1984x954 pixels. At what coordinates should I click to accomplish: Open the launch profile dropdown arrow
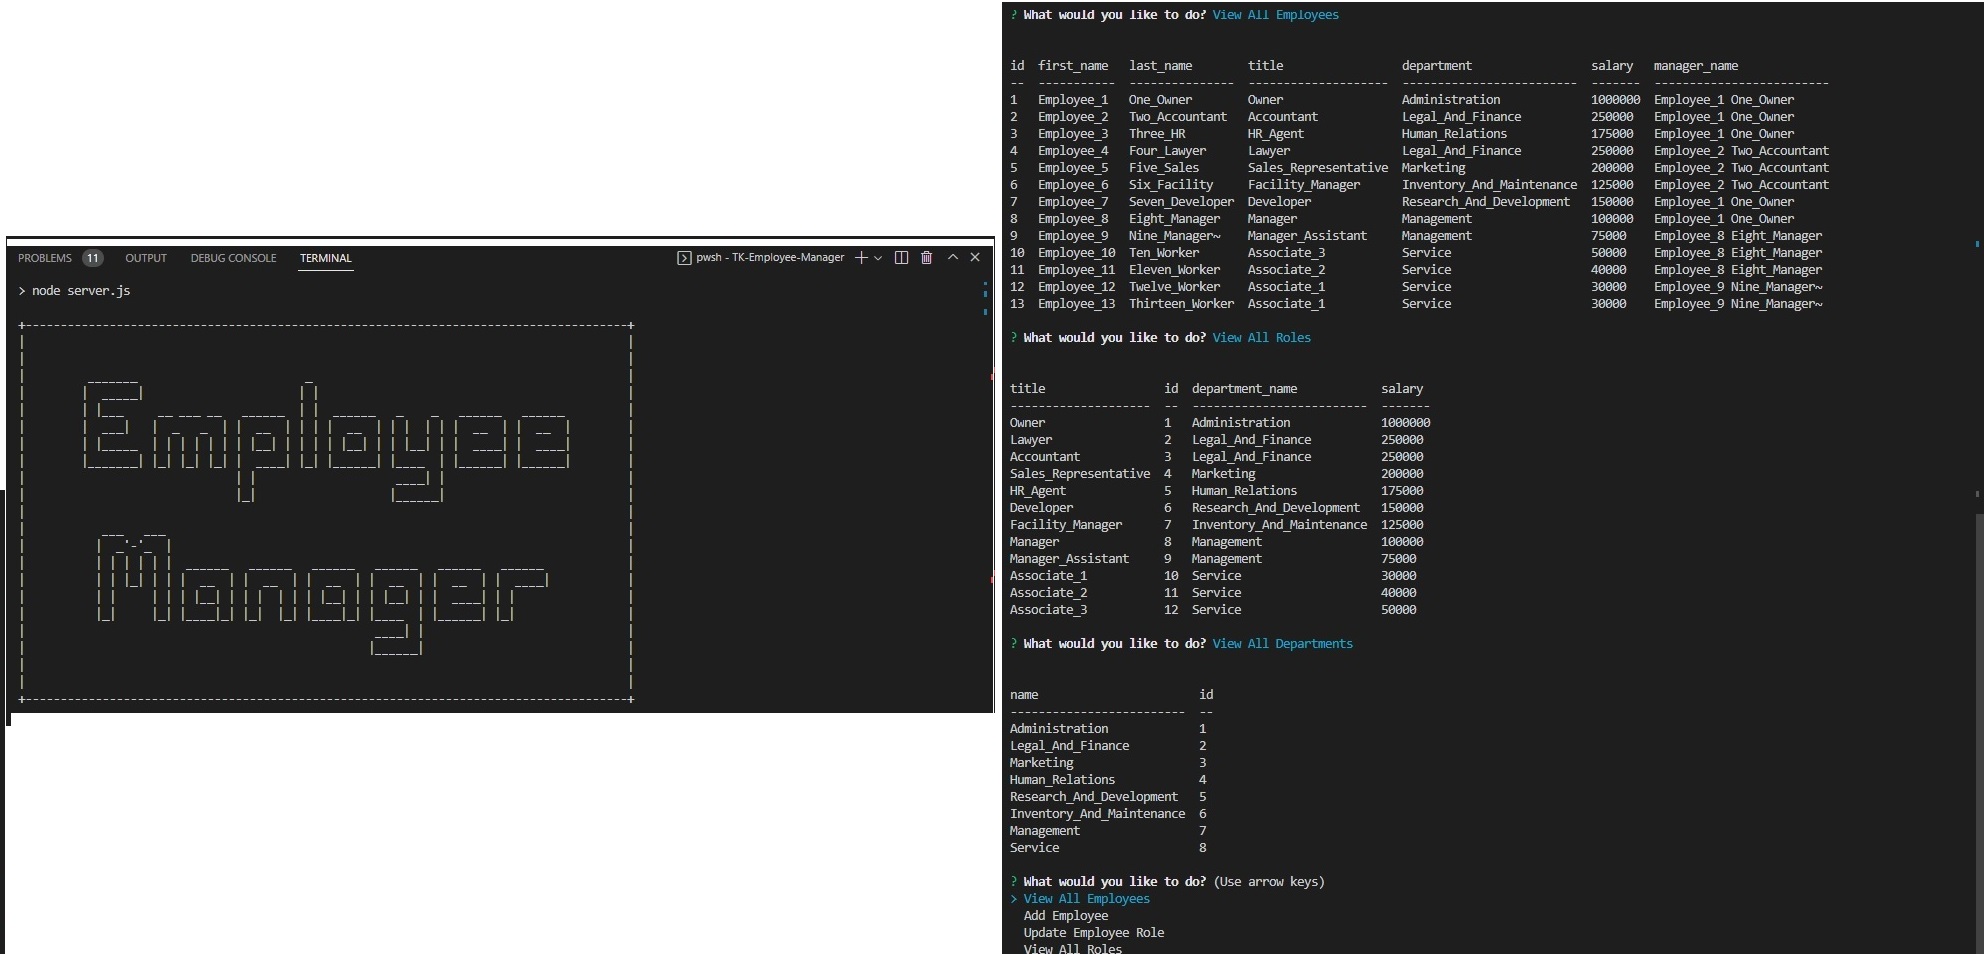tap(878, 258)
